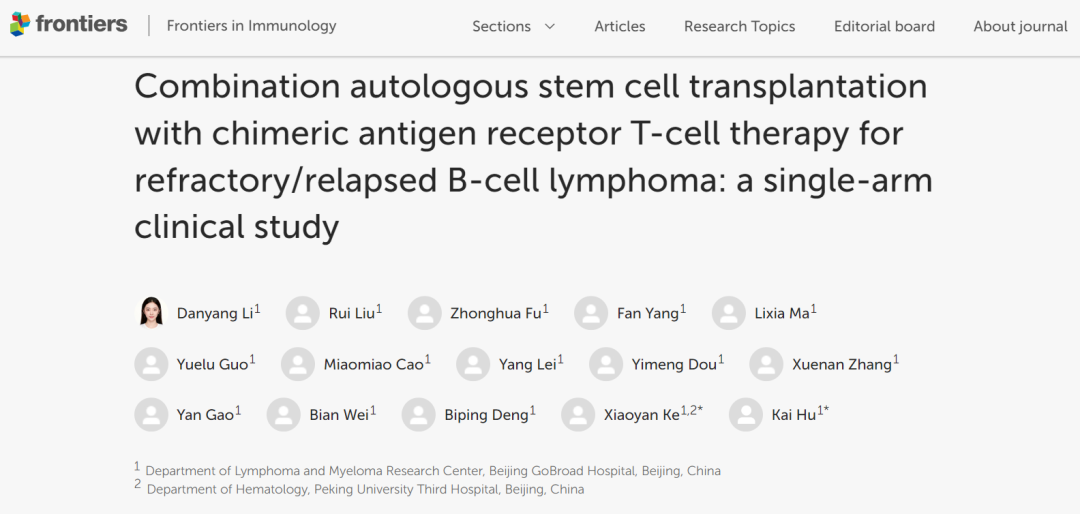The height and width of the screenshot is (514, 1080).
Task: Click Yuelu Guo's avatar icon
Action: click(x=151, y=364)
